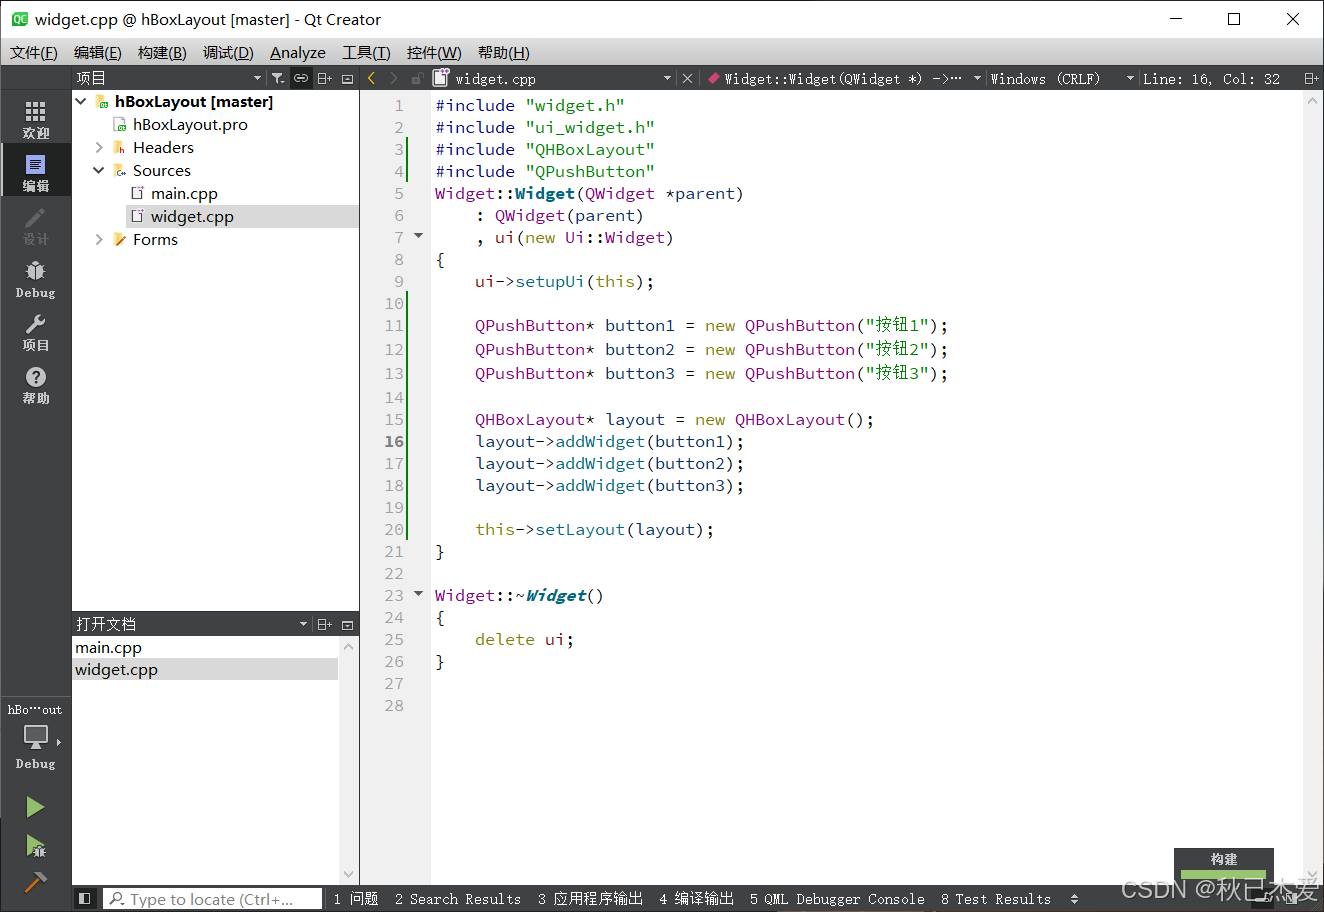Open the Analyze menu
Viewport: 1324px width, 912px height.
coord(297,52)
